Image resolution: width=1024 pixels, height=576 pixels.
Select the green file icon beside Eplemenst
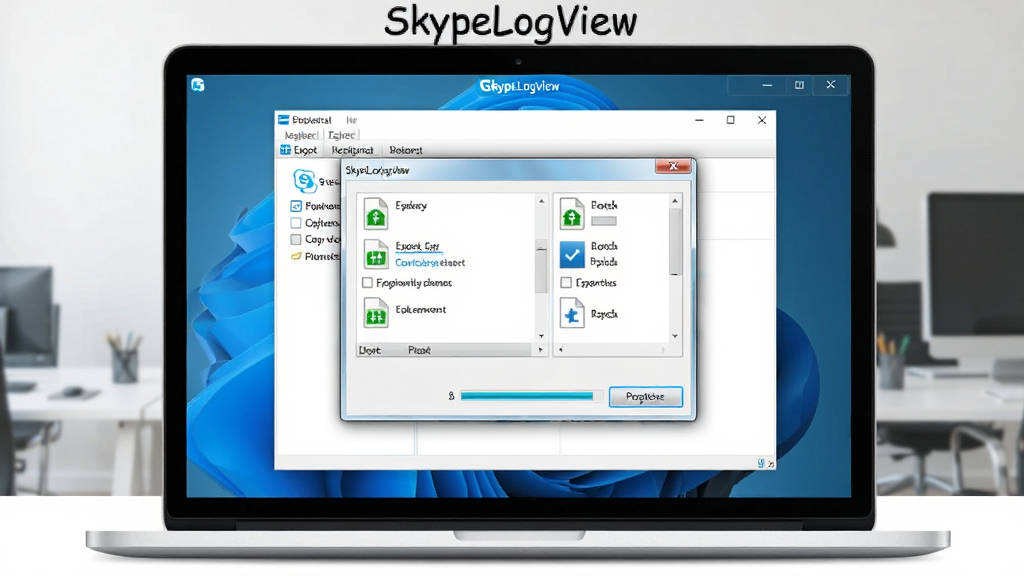[376, 312]
